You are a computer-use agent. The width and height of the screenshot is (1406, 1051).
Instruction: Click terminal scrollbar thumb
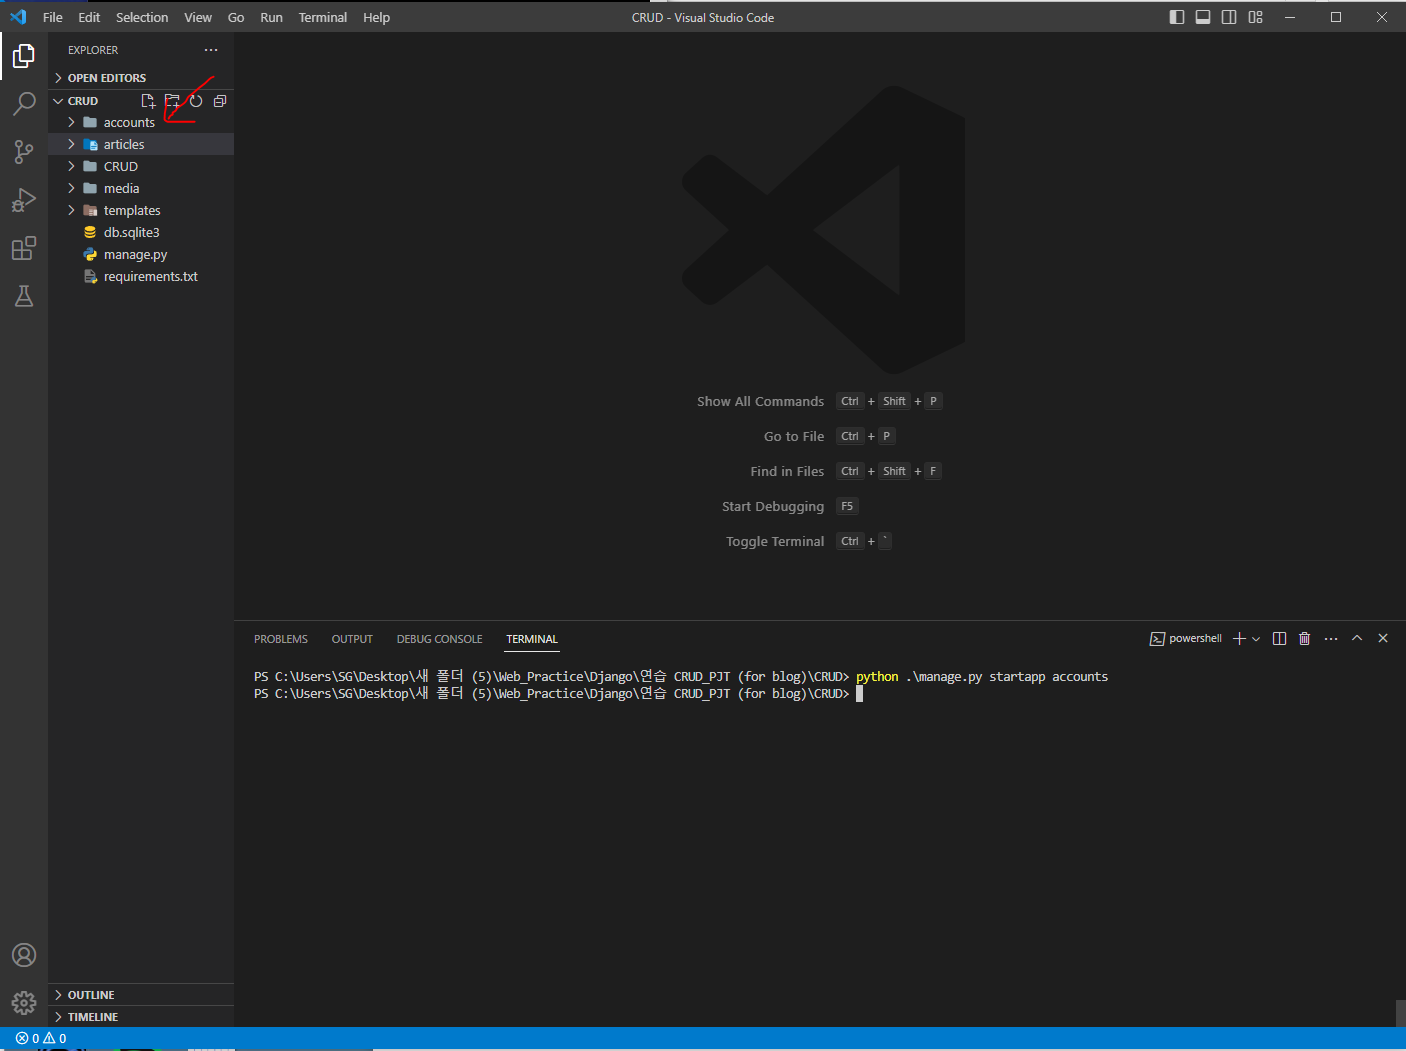1400,1013
